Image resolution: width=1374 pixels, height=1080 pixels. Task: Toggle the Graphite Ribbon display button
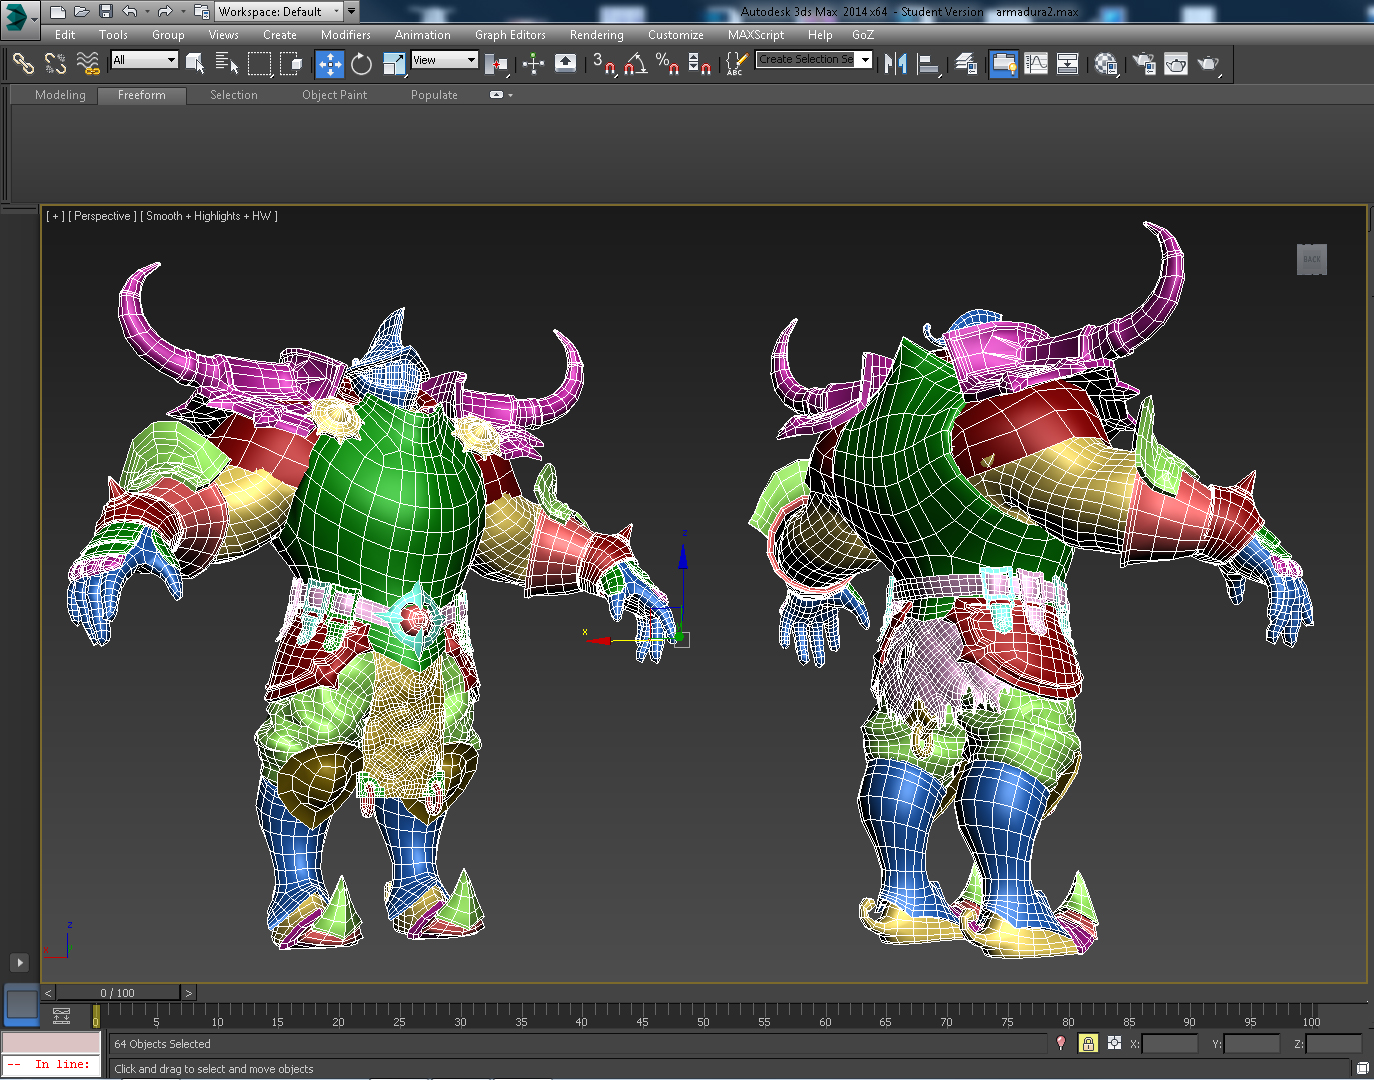[x=1004, y=64]
